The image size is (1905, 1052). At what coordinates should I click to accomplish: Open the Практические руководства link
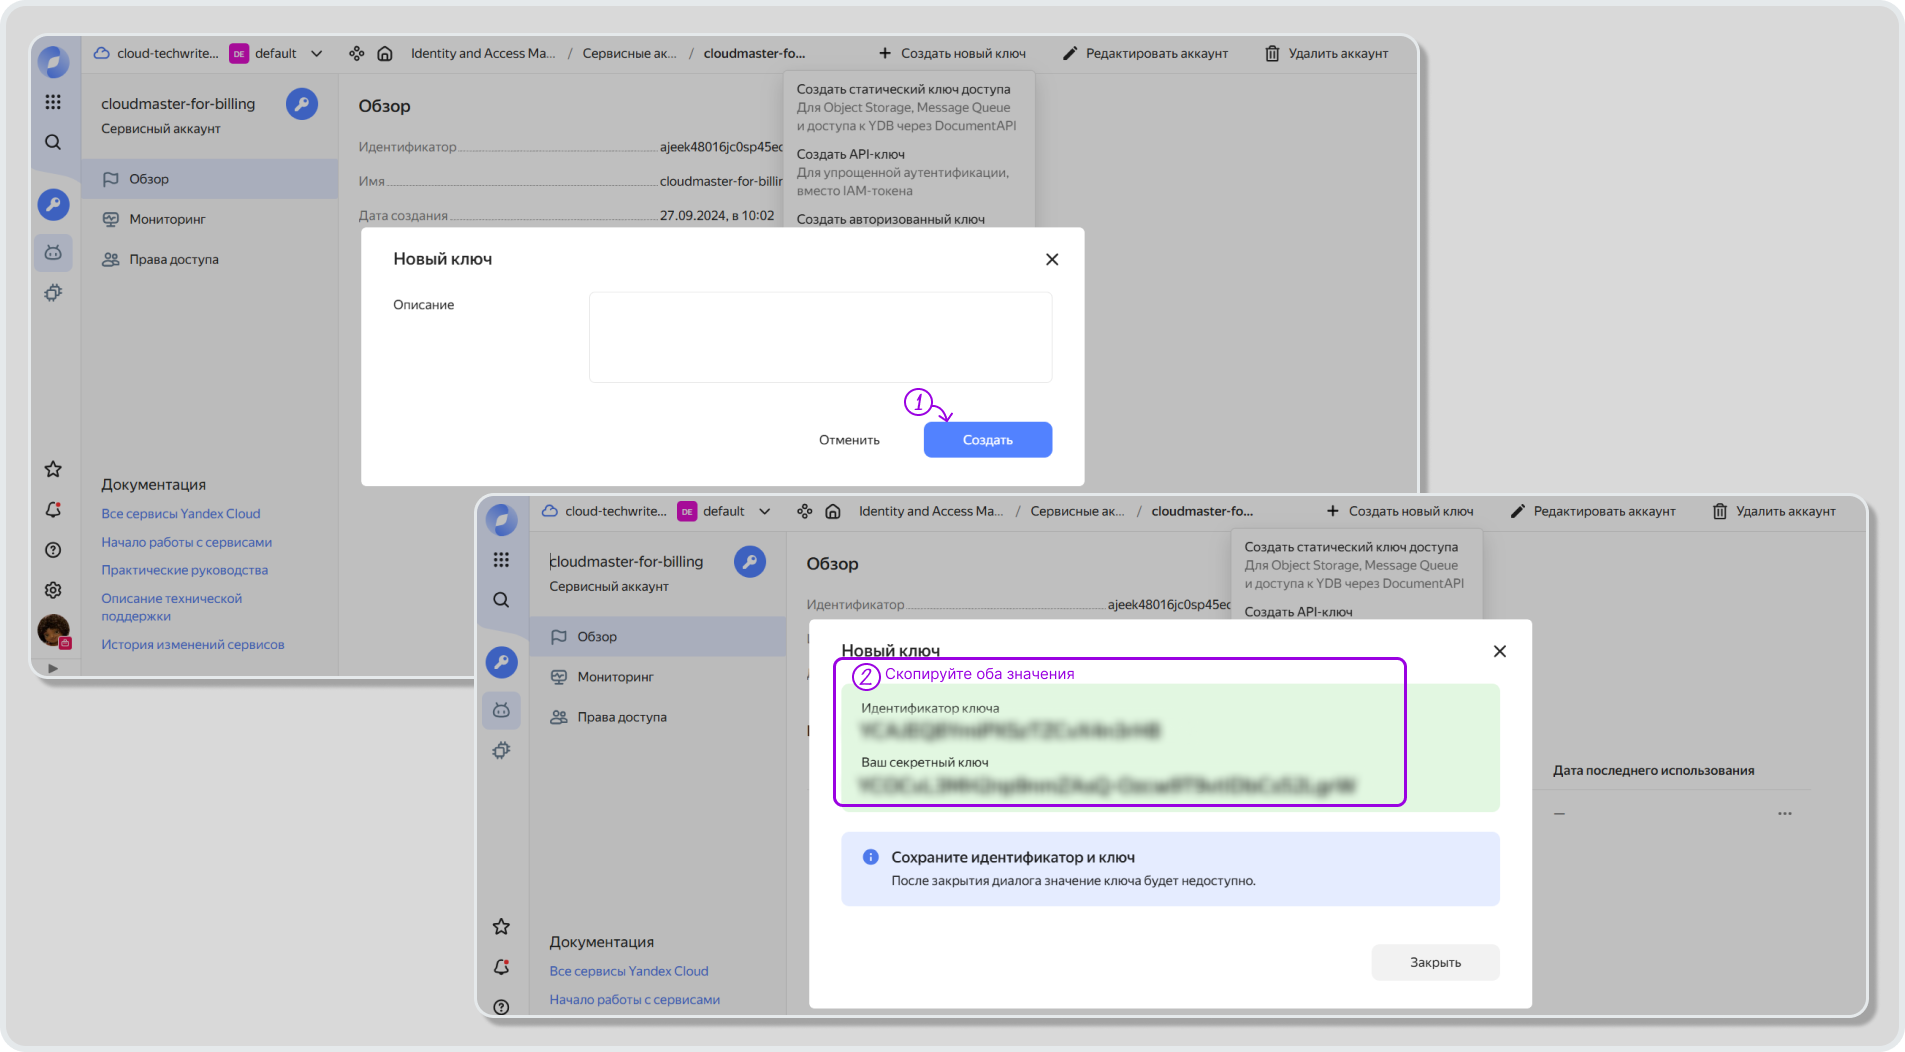[x=184, y=570]
